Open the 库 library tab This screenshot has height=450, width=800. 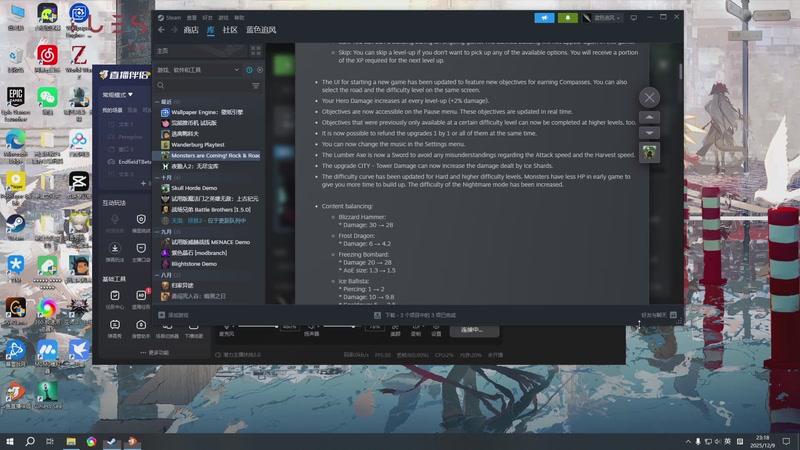211,30
